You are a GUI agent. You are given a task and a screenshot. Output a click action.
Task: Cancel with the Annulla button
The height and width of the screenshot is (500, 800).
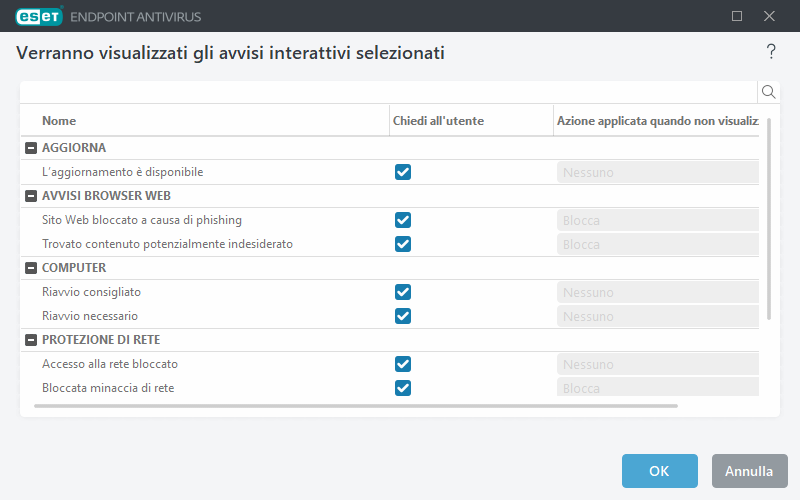tap(749, 471)
